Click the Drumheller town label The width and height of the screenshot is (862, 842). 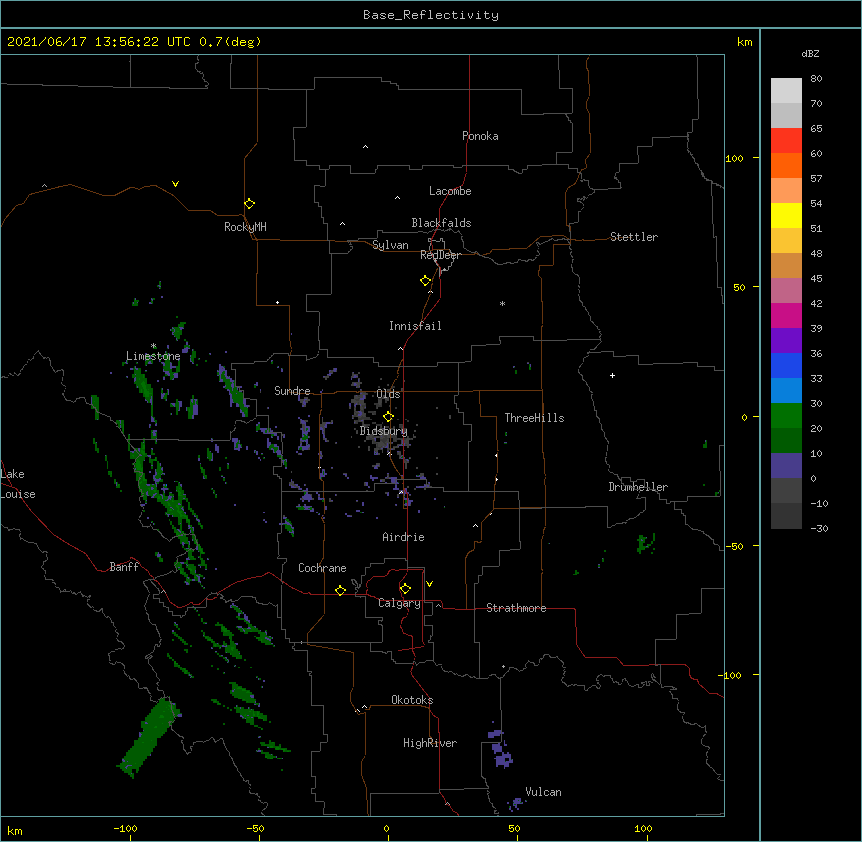pos(638,487)
